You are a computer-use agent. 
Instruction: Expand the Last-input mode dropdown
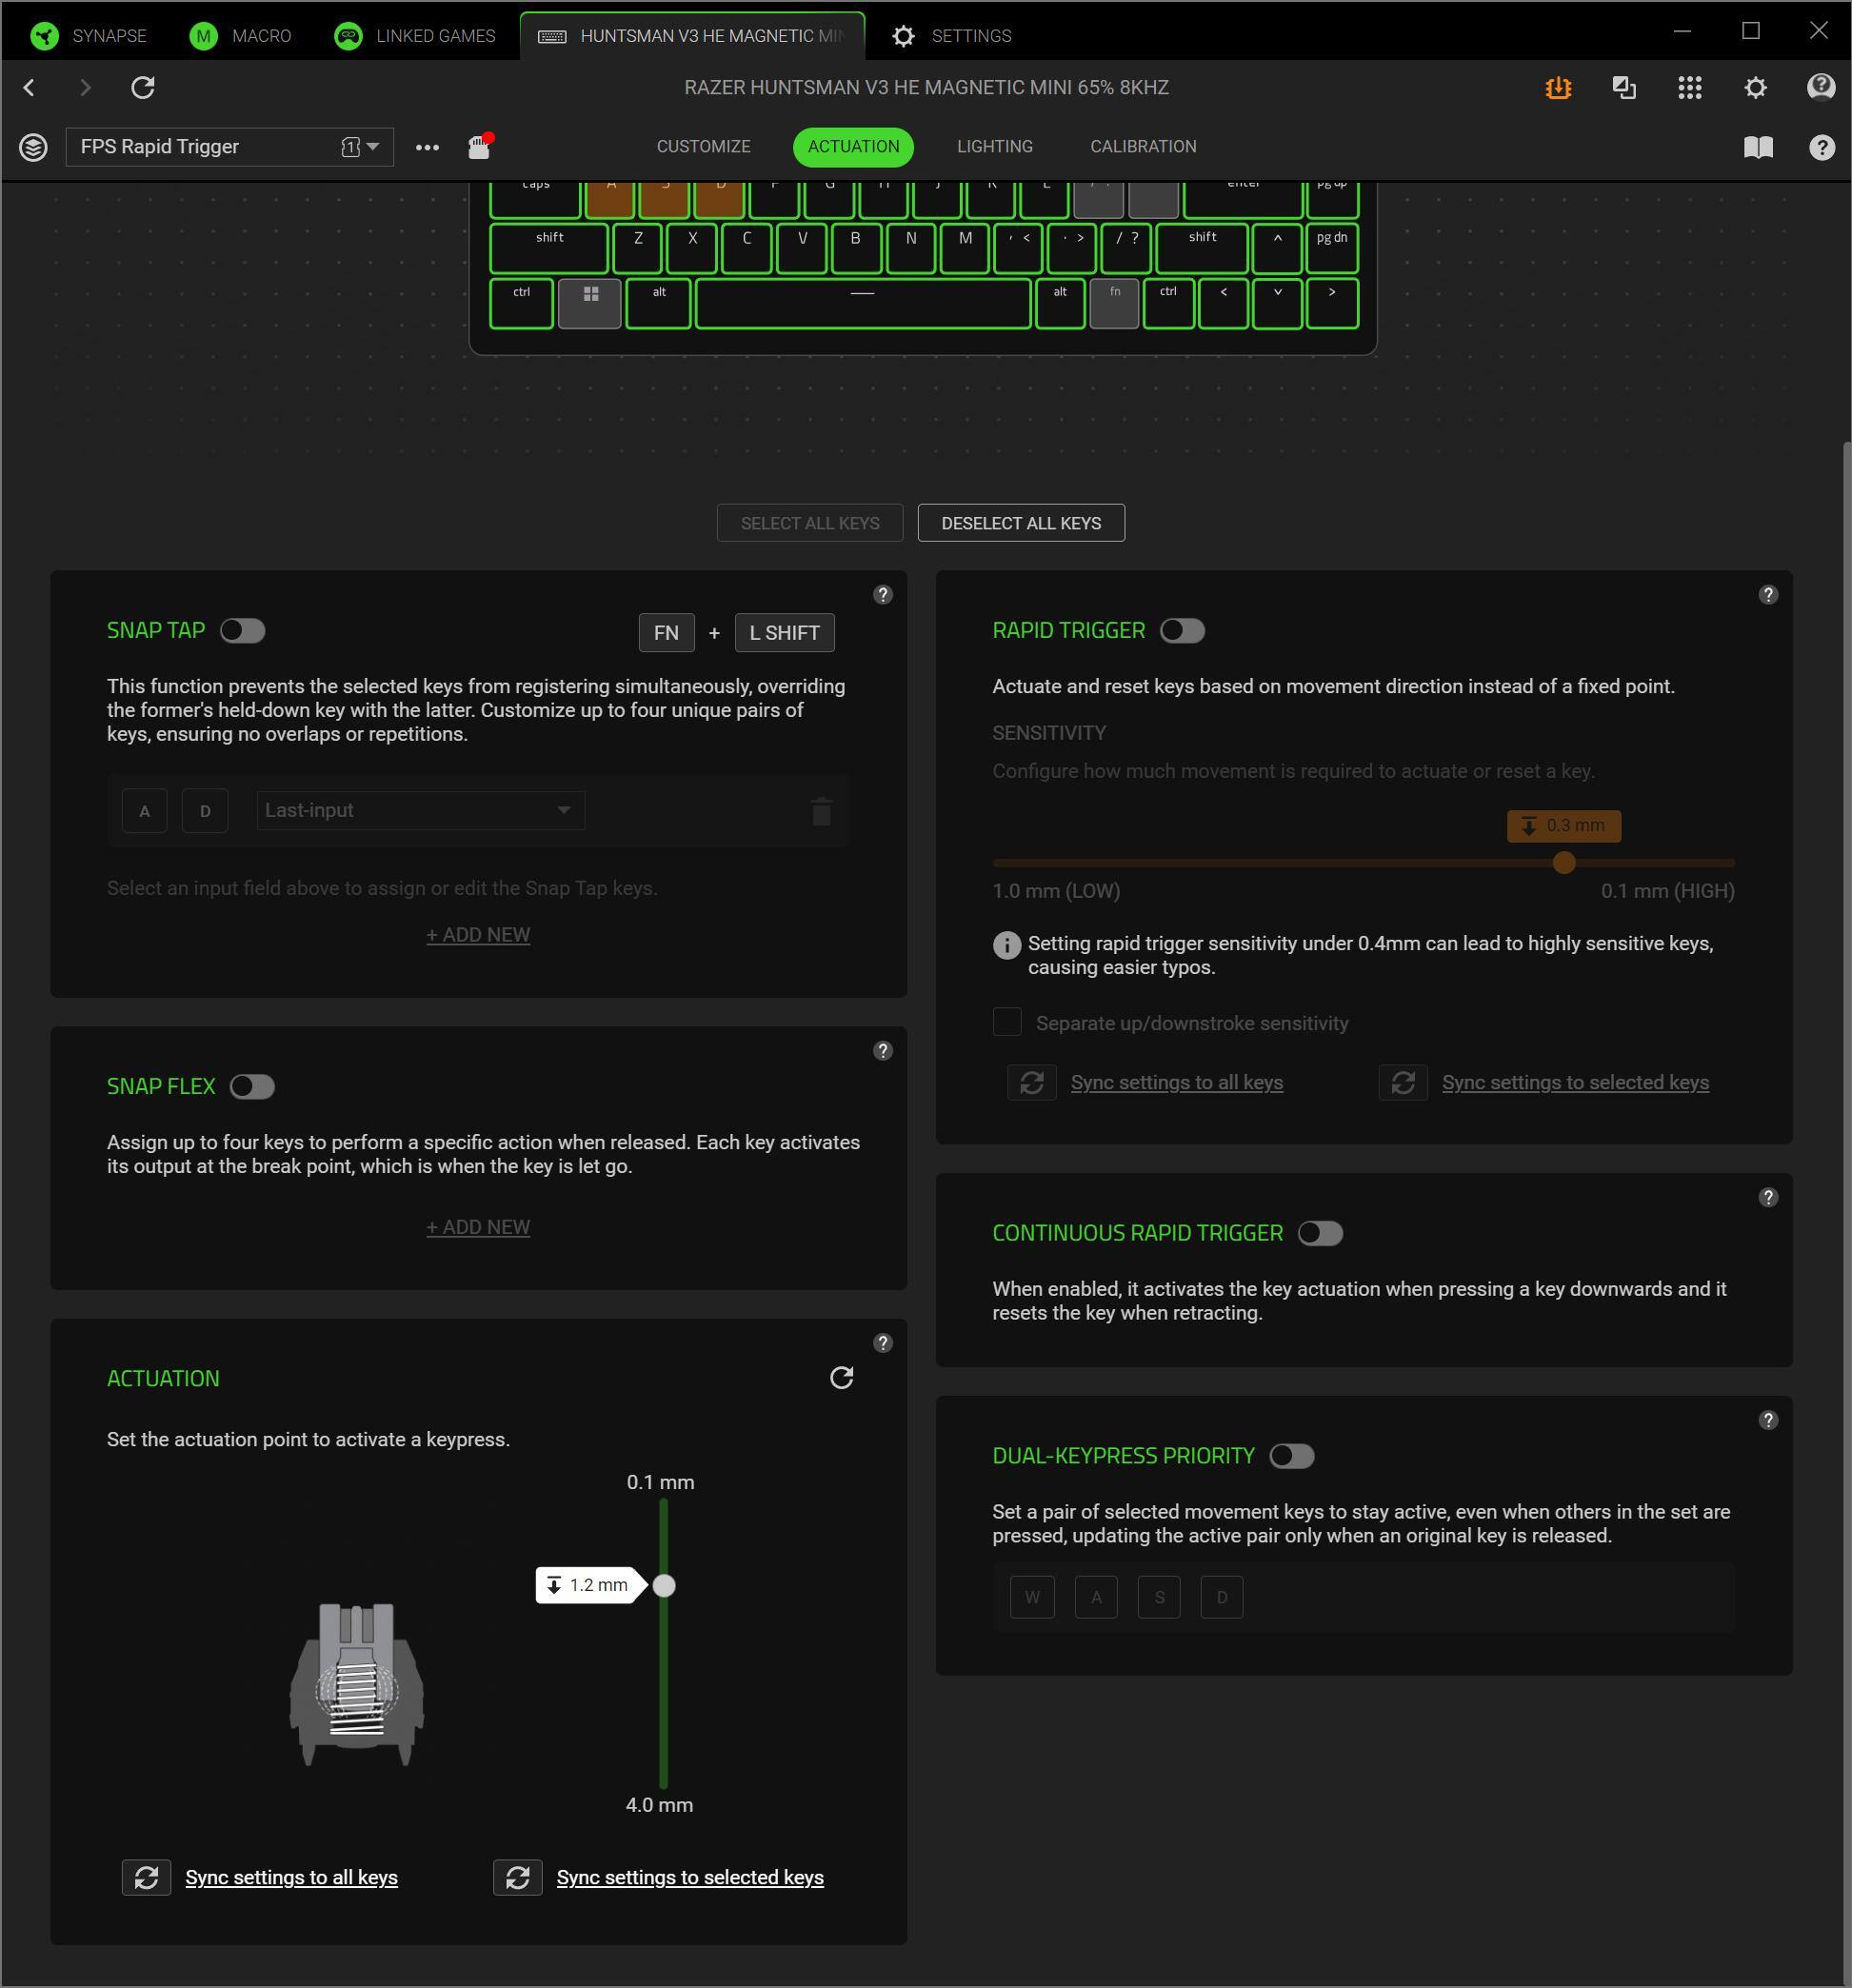tap(421, 811)
